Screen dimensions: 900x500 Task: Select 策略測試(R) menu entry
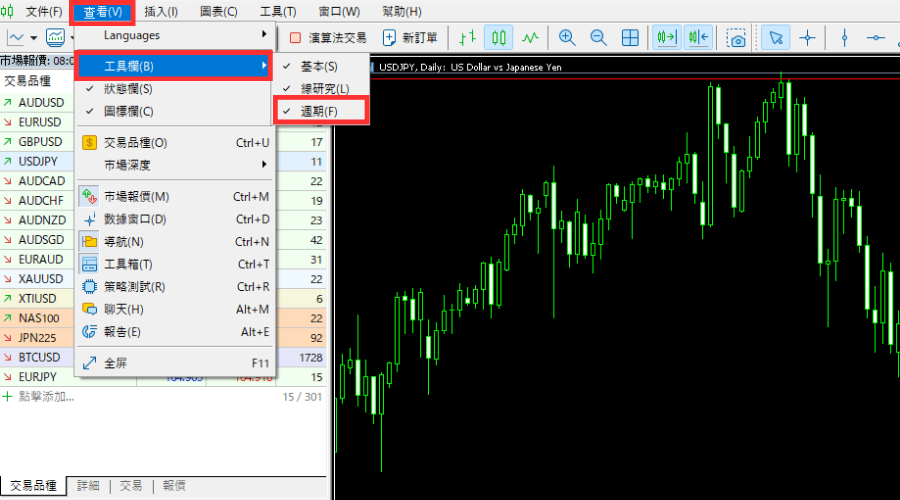pyautogui.click(x=134, y=287)
